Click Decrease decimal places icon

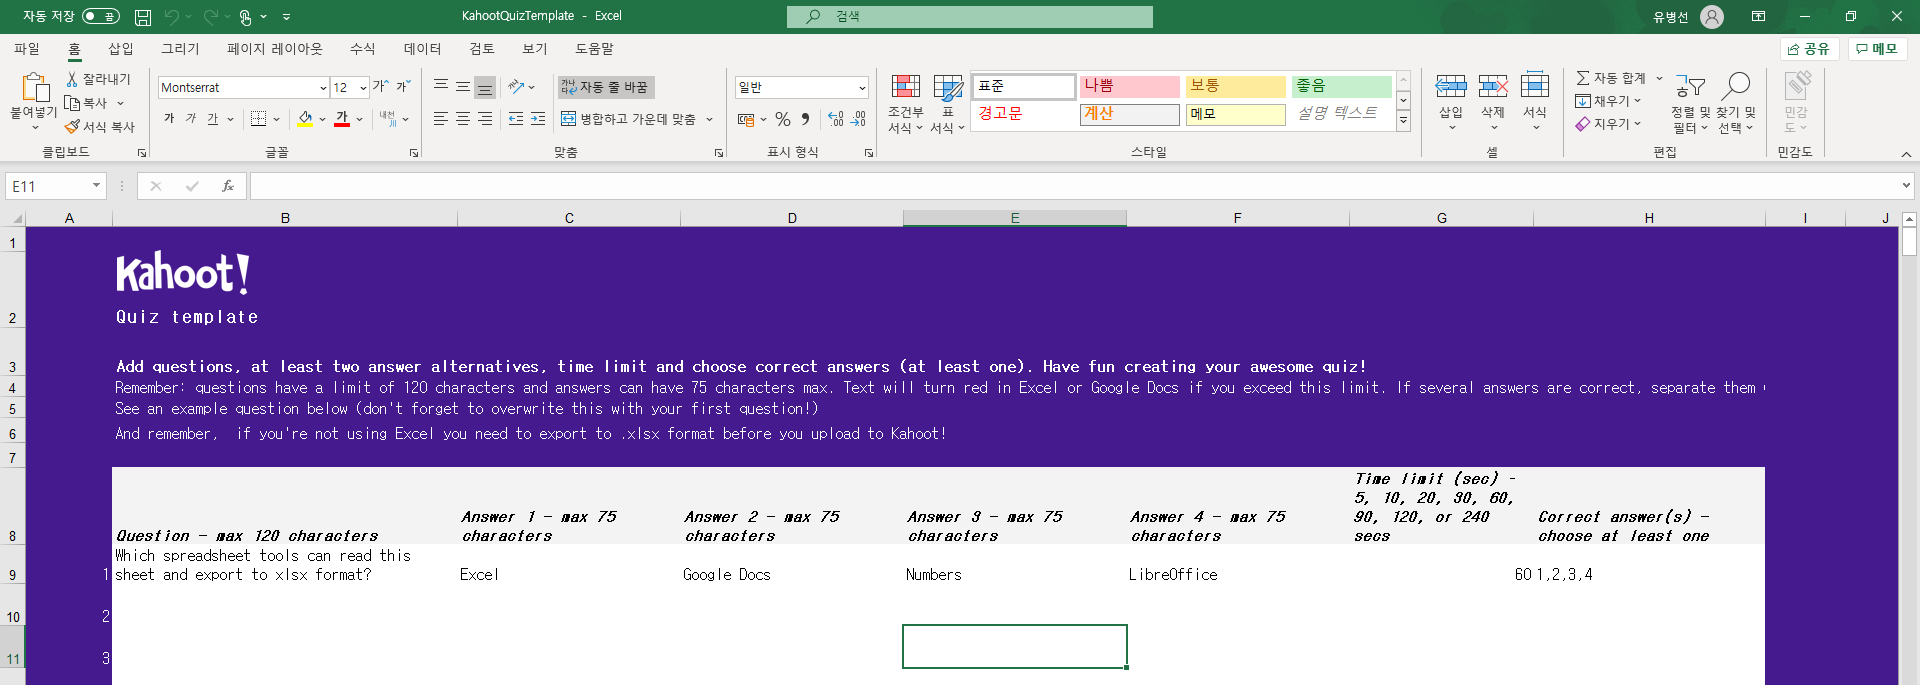[858, 119]
